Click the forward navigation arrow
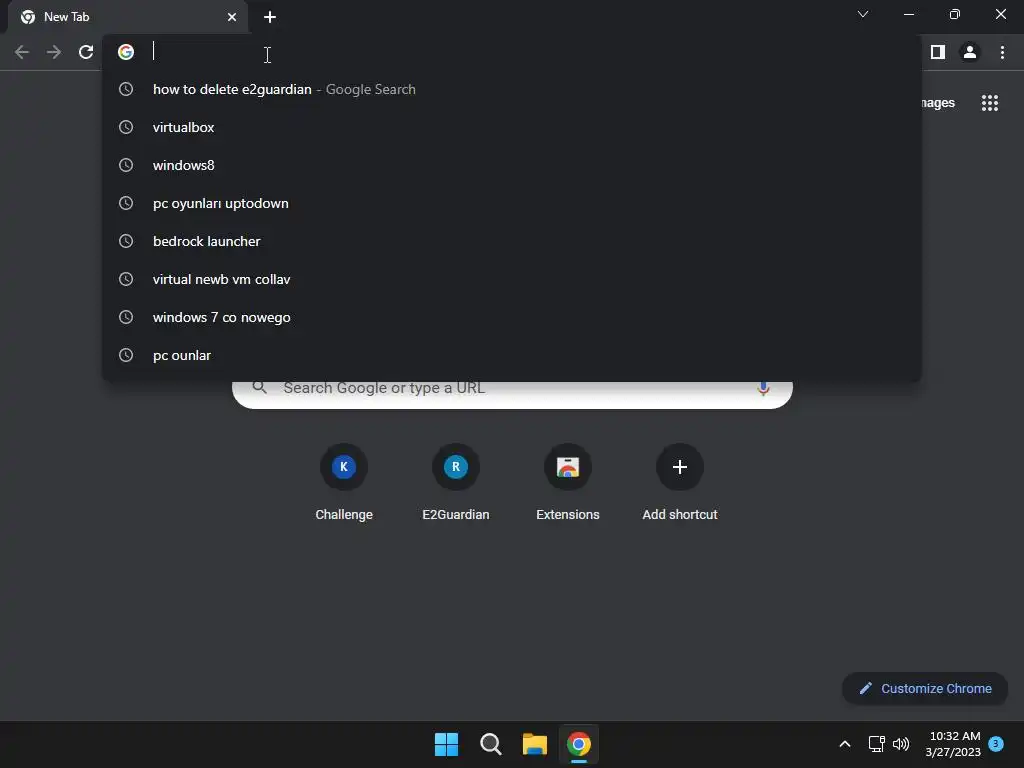 tap(54, 52)
